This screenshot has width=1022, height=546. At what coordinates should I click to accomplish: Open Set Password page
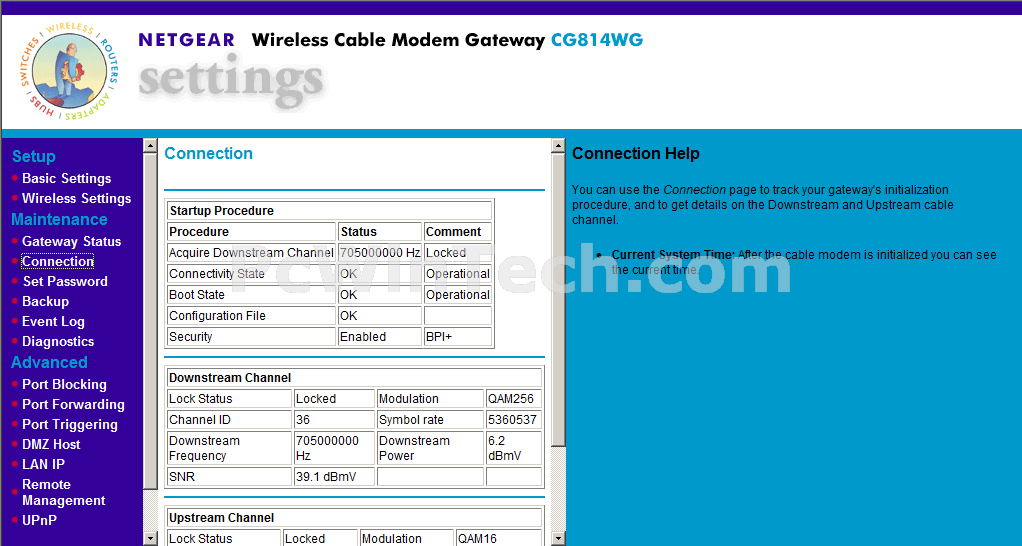click(65, 281)
